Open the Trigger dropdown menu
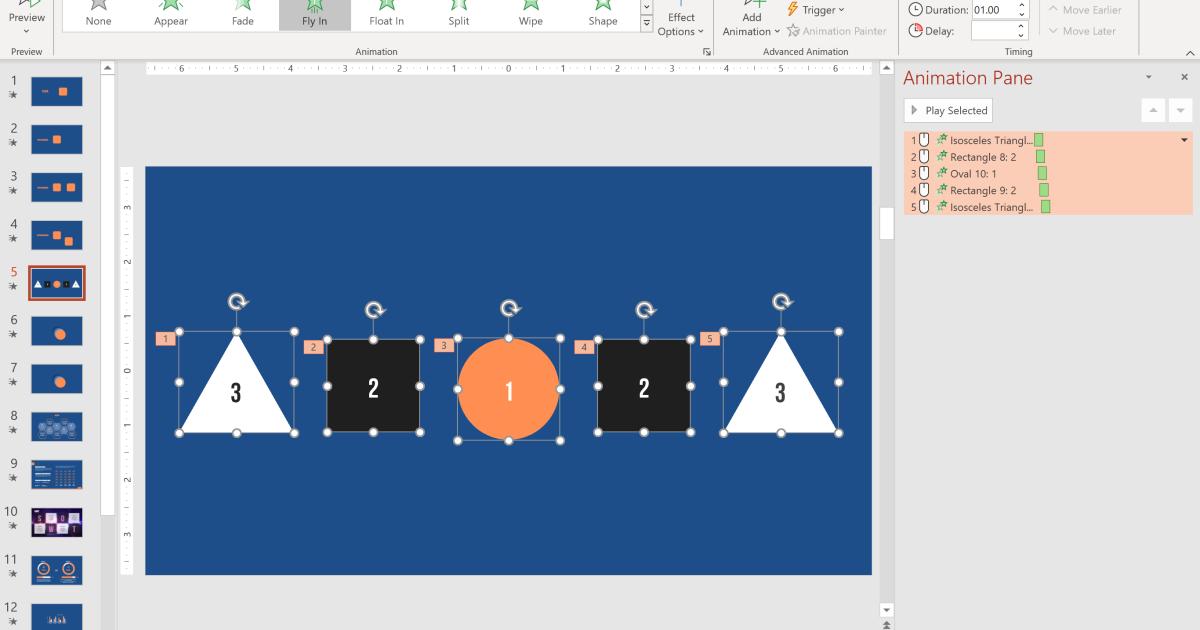This screenshot has width=1200, height=630. click(x=820, y=10)
